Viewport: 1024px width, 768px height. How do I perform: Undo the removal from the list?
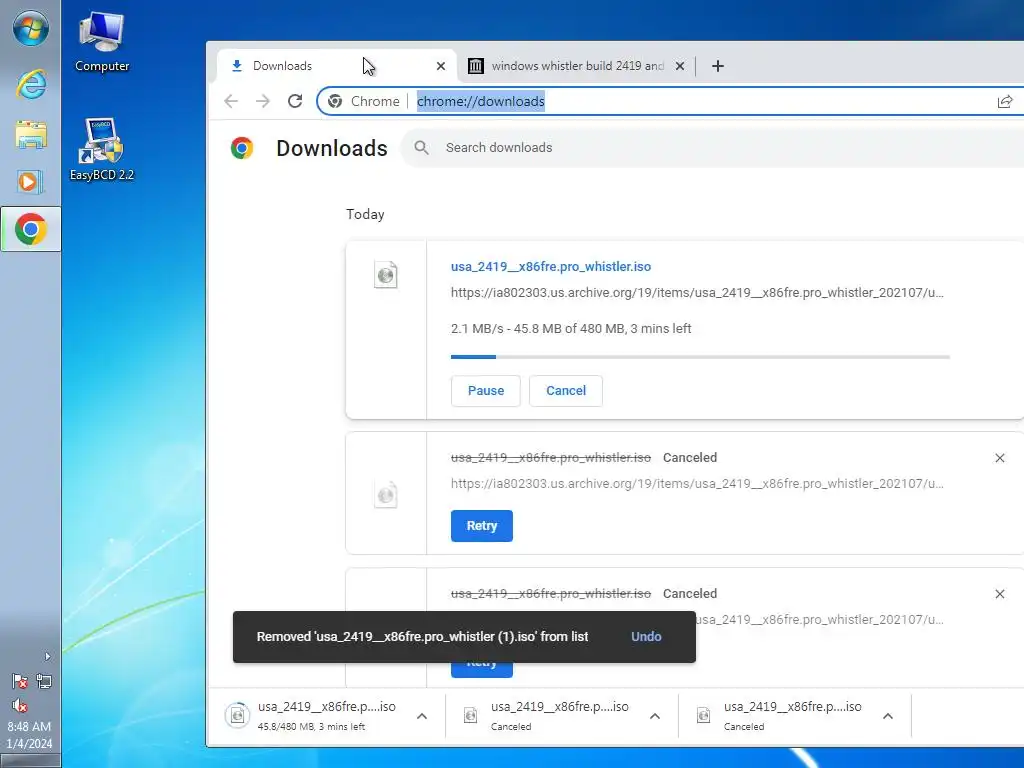pyautogui.click(x=646, y=637)
